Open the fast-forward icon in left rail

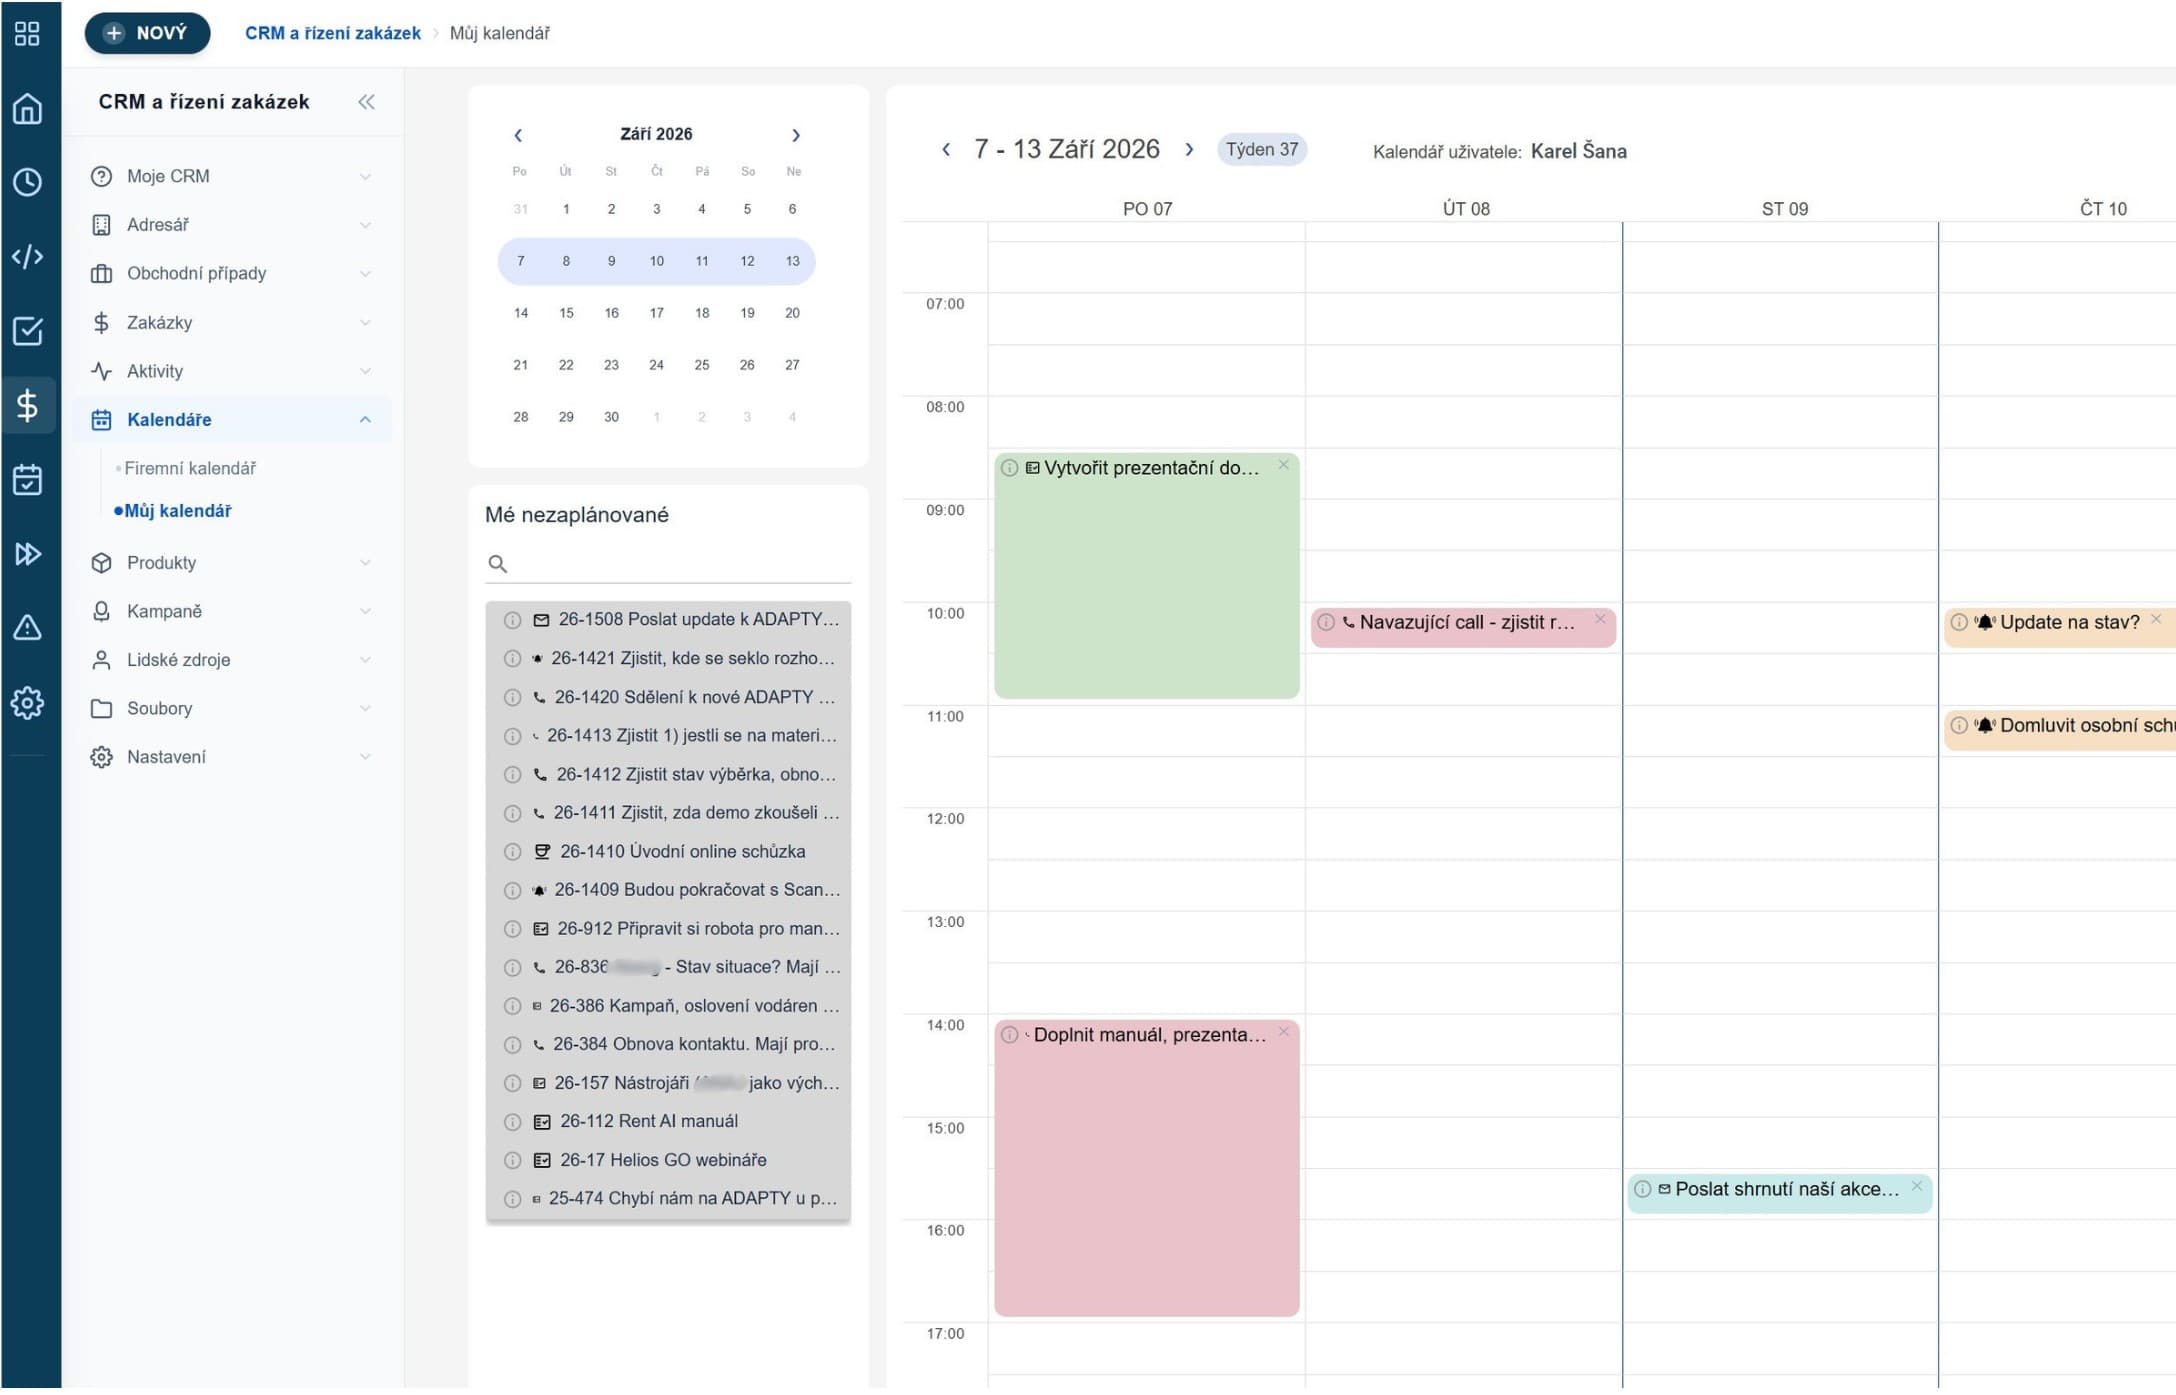pos(27,554)
